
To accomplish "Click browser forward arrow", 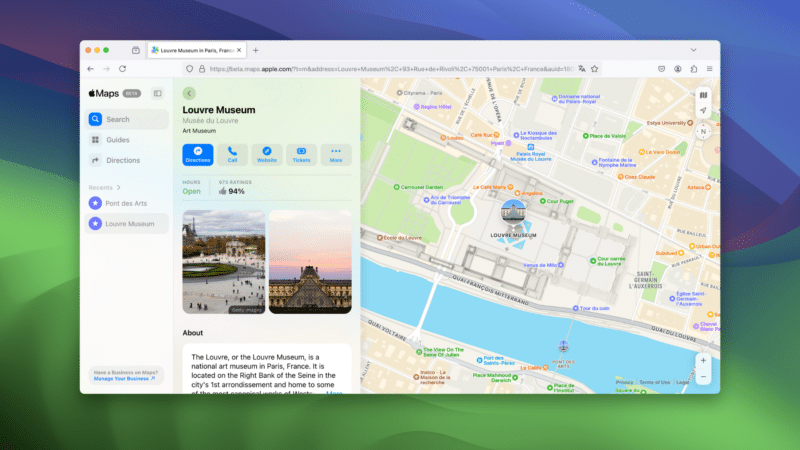I will pyautogui.click(x=106, y=69).
